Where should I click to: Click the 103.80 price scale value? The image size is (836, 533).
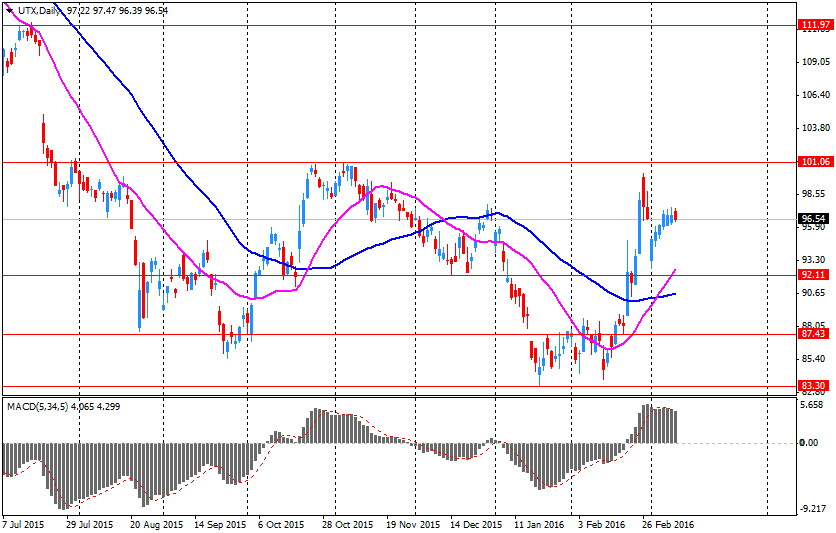(816, 128)
